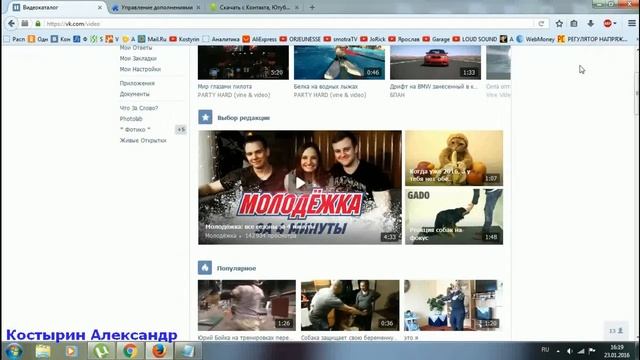Open the Расп bookmark
Image resolution: width=640 pixels, height=360 pixels.
(x=15, y=39)
